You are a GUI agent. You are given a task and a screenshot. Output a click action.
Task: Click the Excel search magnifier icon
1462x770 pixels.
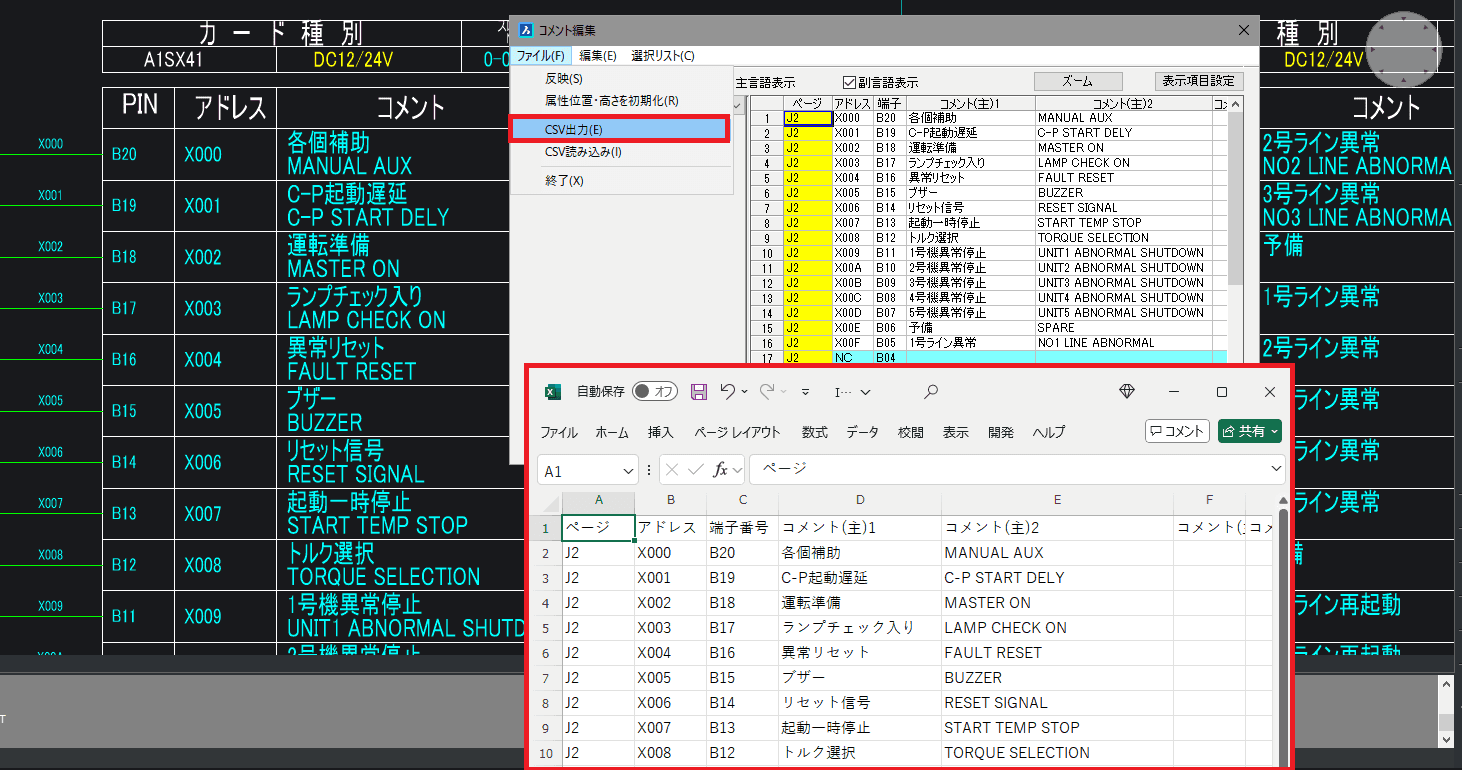click(x=931, y=392)
